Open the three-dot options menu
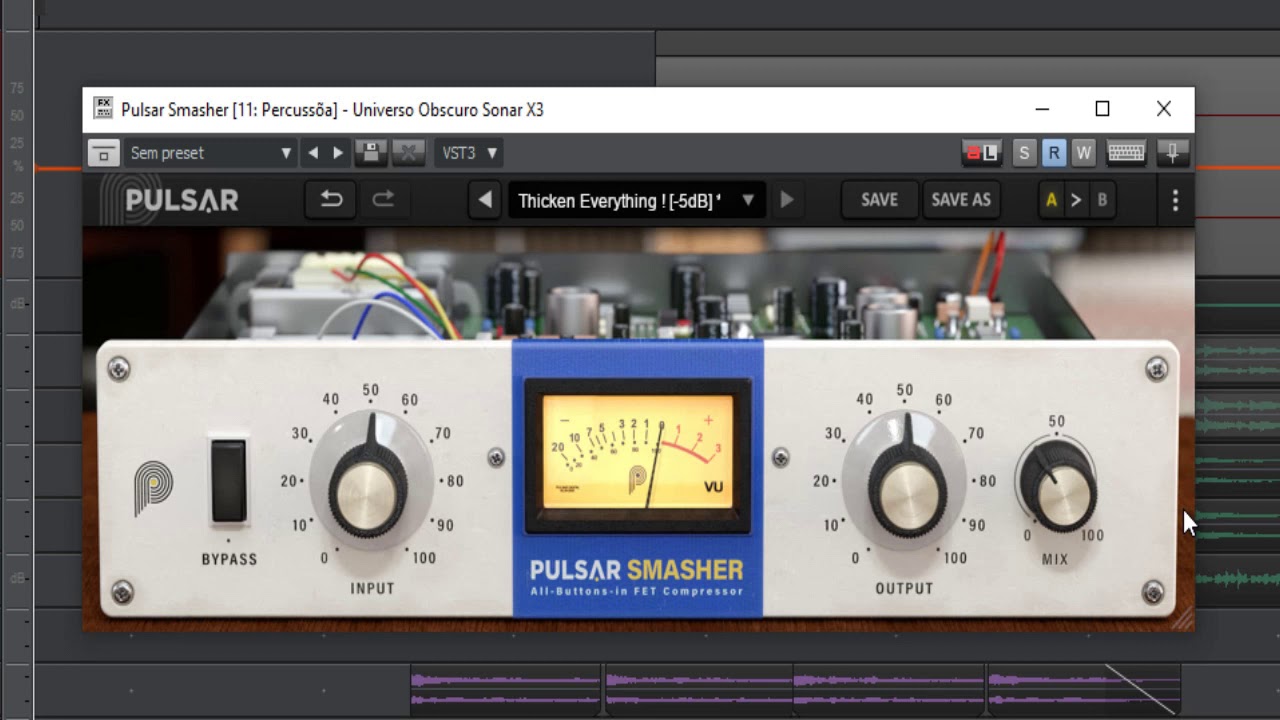 click(1175, 200)
